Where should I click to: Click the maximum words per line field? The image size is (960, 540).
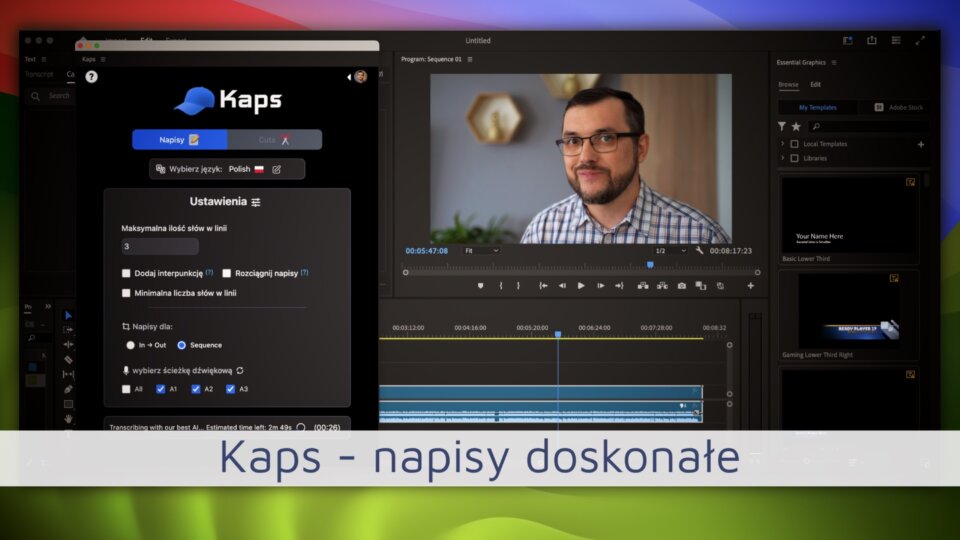pyautogui.click(x=160, y=246)
